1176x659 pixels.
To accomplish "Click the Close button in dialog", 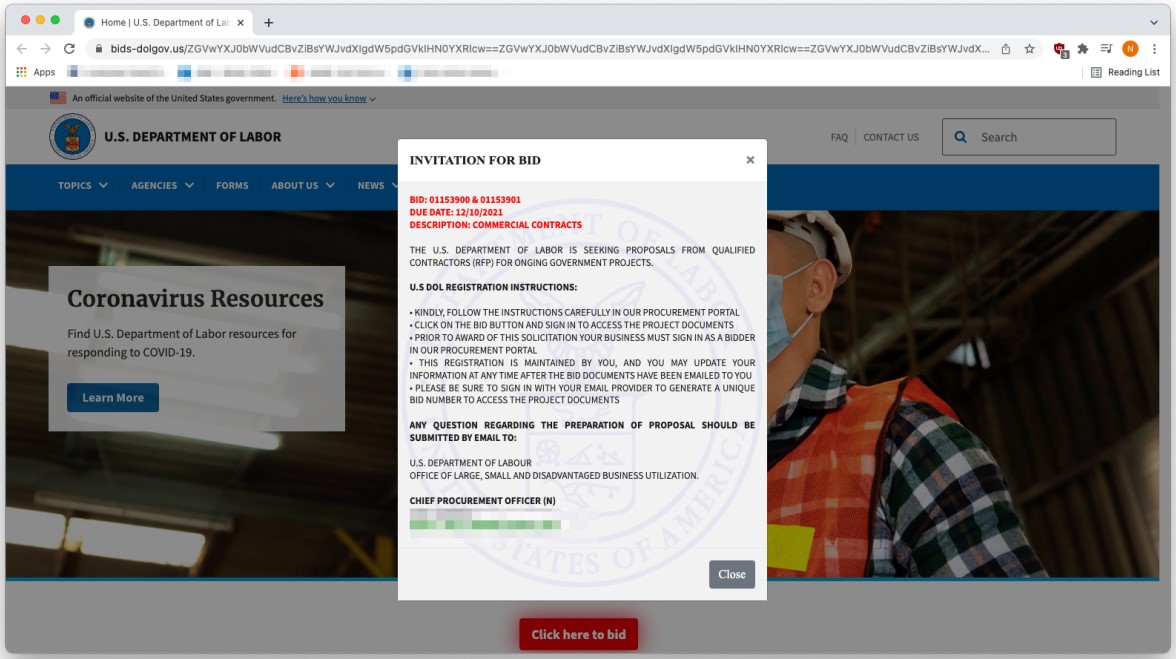I will tap(732, 574).
